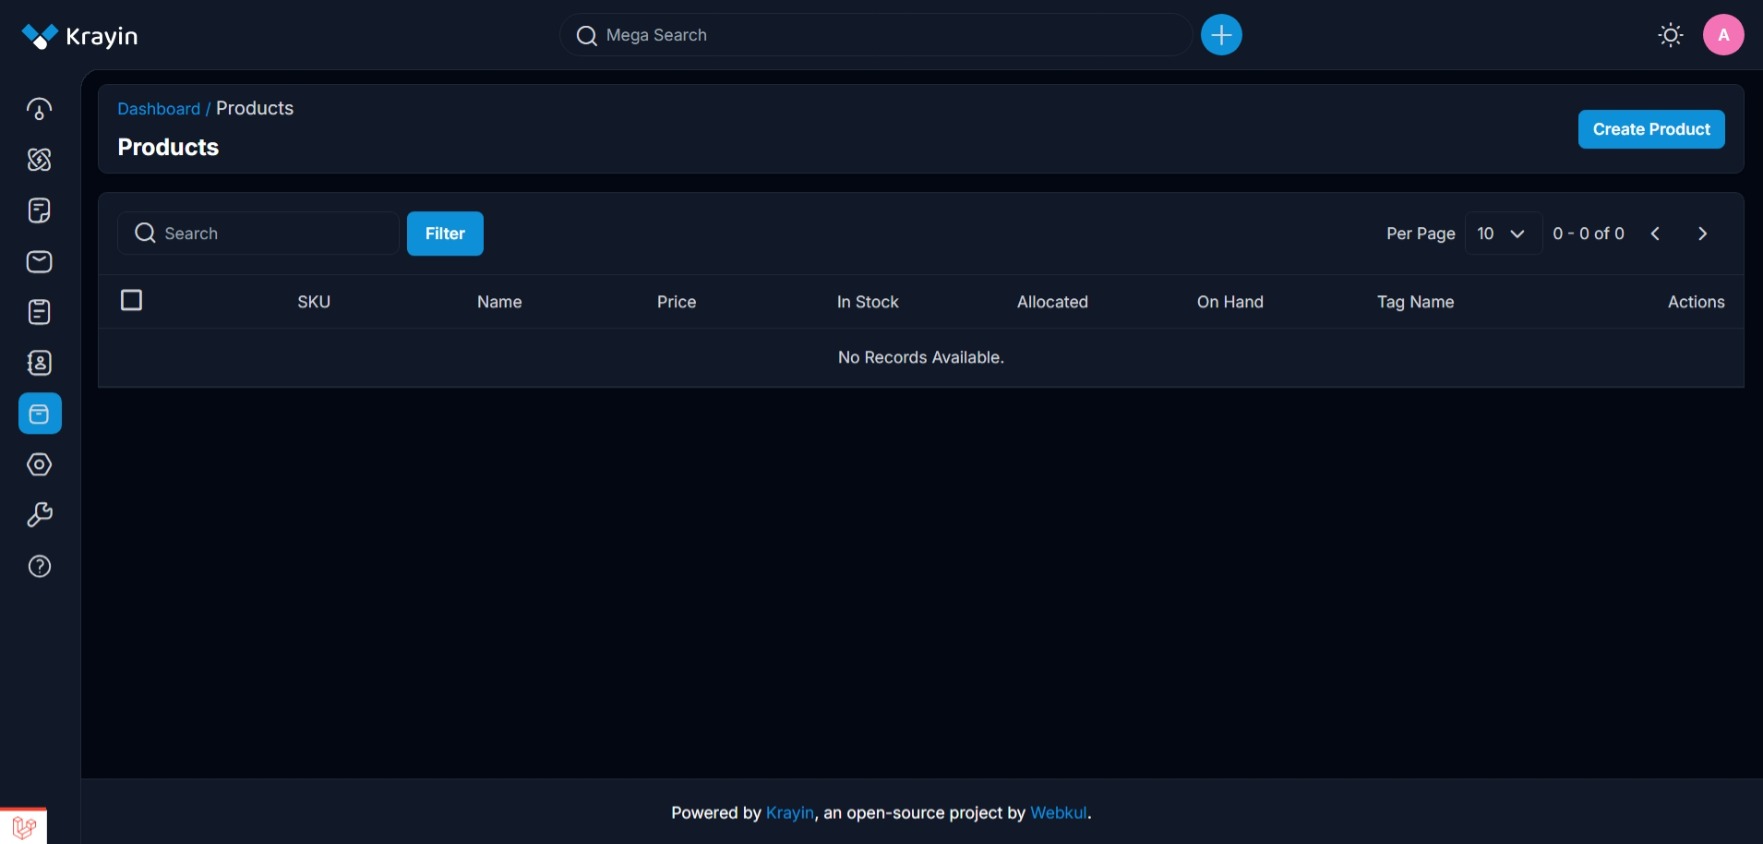Open the Configuration wrench sidebar icon
Viewport: 1763px width, 844px height.
pyautogui.click(x=39, y=515)
